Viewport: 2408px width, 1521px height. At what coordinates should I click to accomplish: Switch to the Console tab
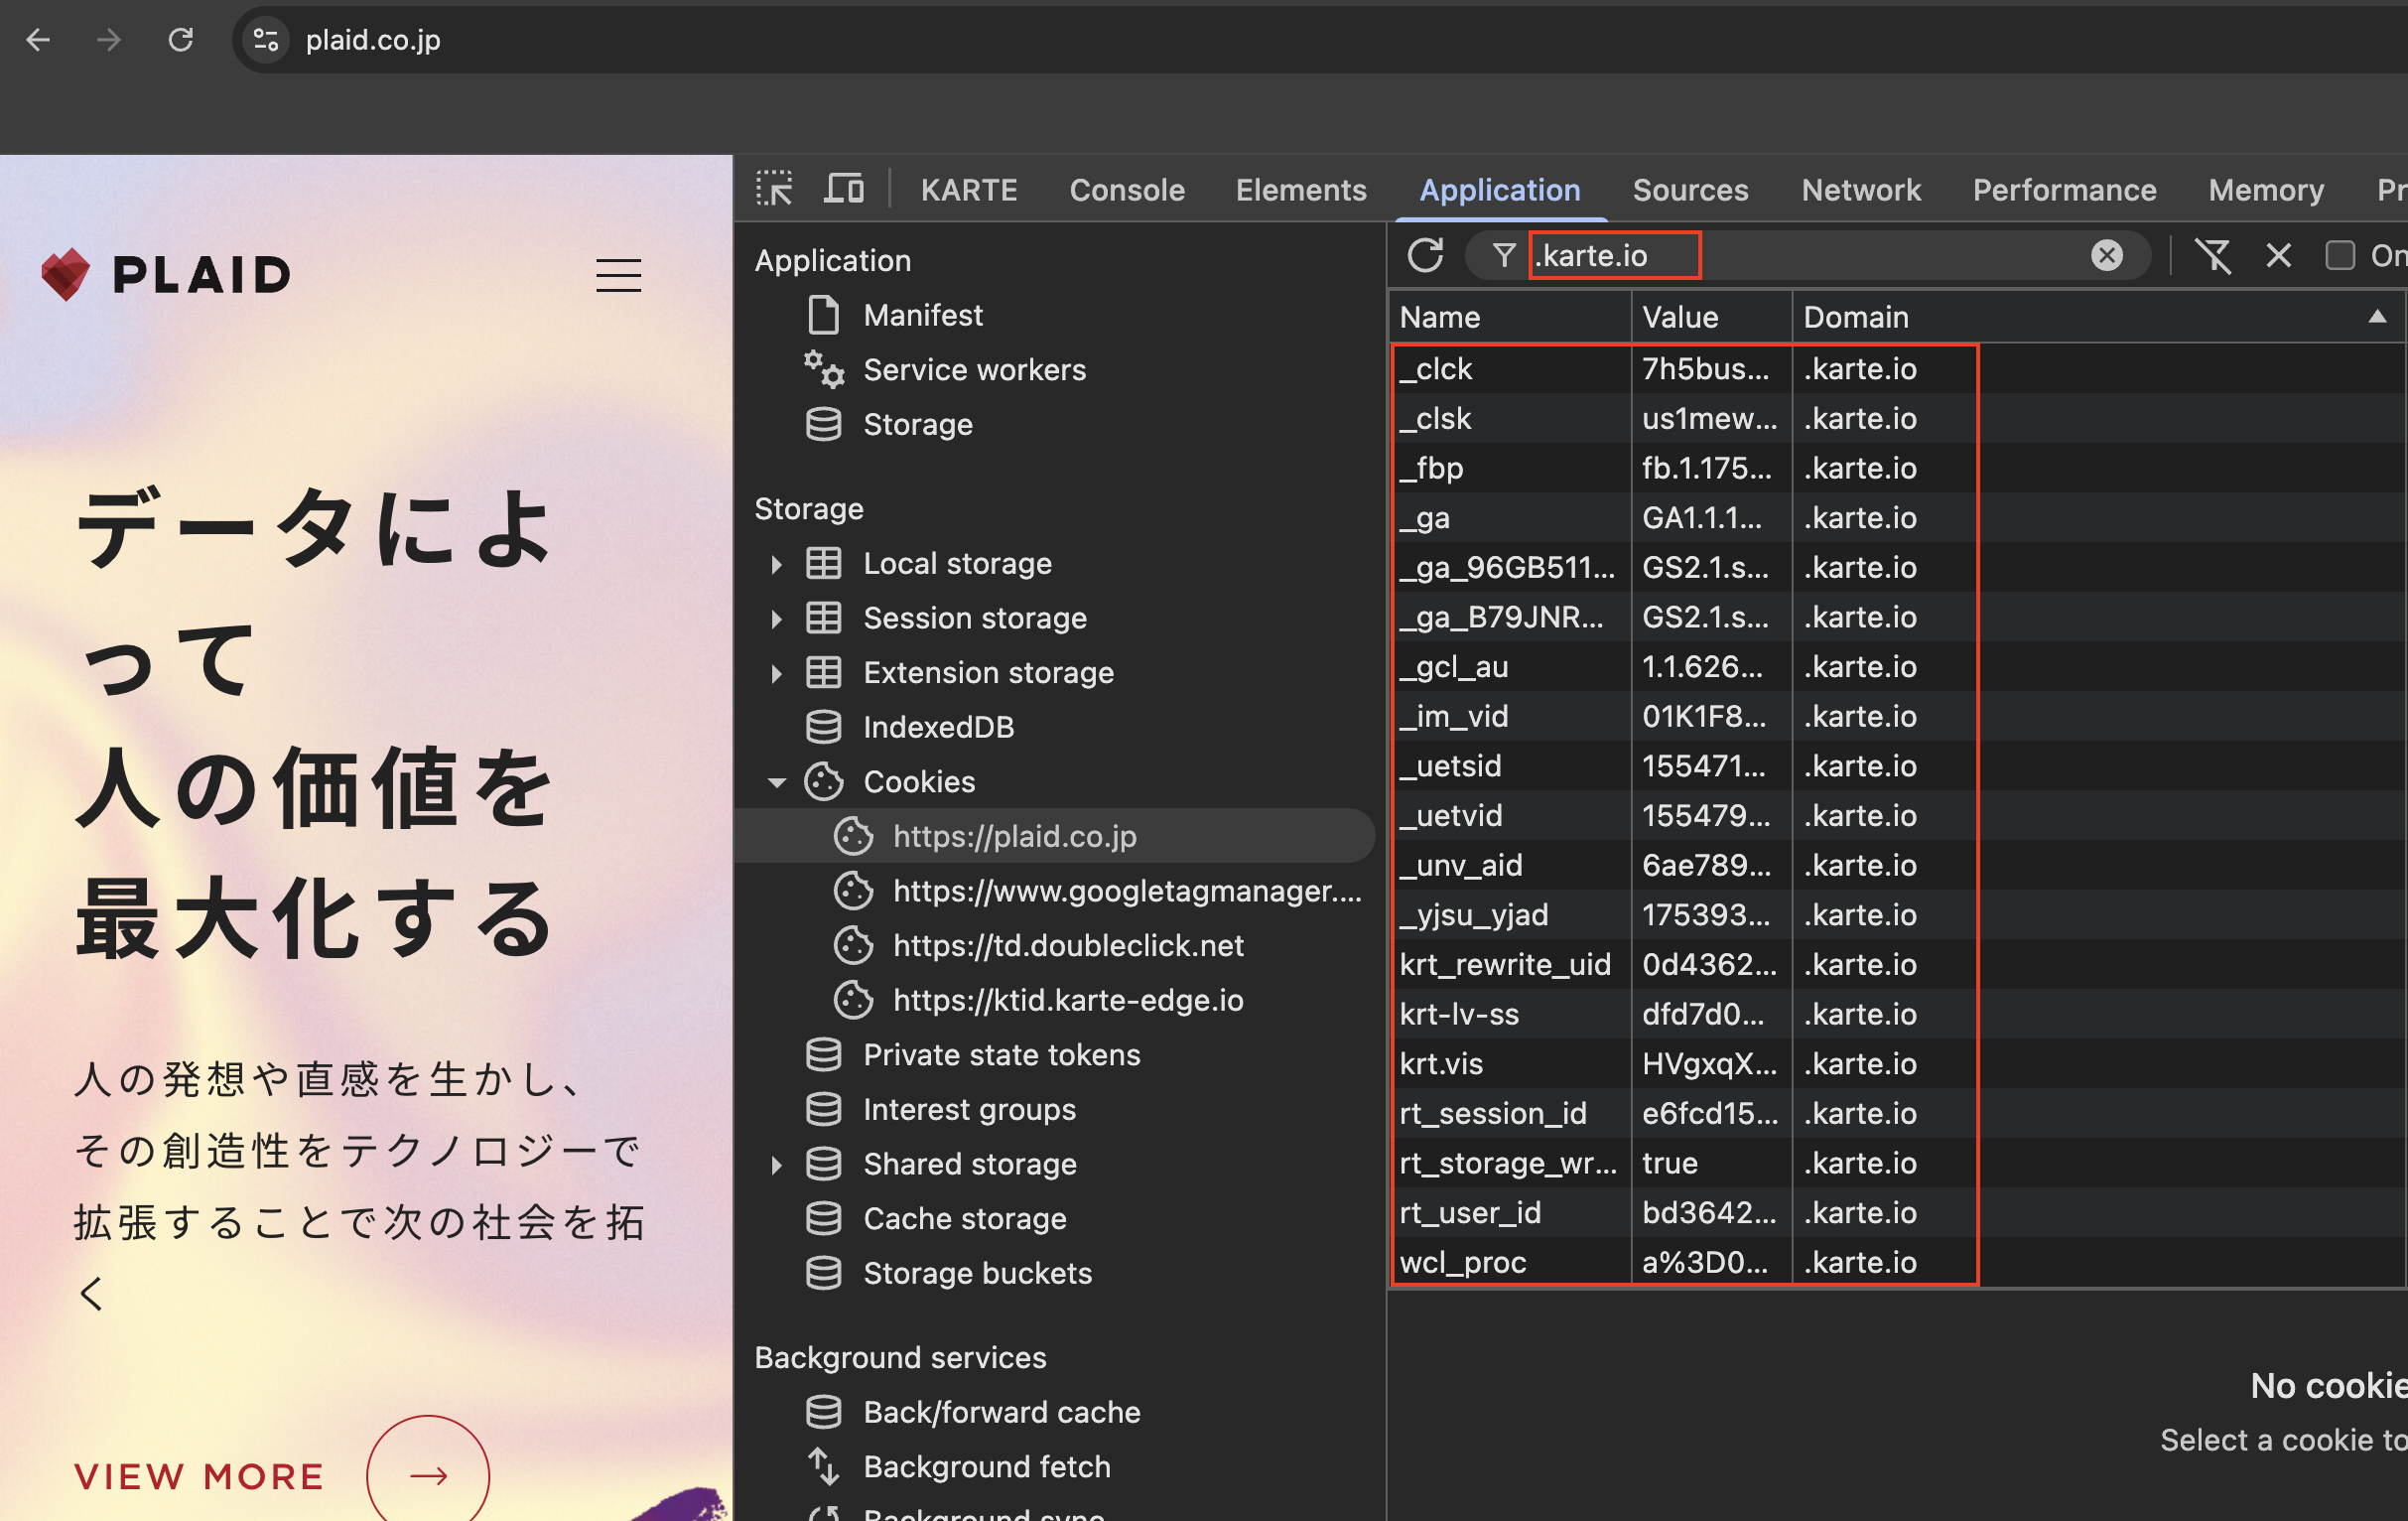[x=1126, y=190]
